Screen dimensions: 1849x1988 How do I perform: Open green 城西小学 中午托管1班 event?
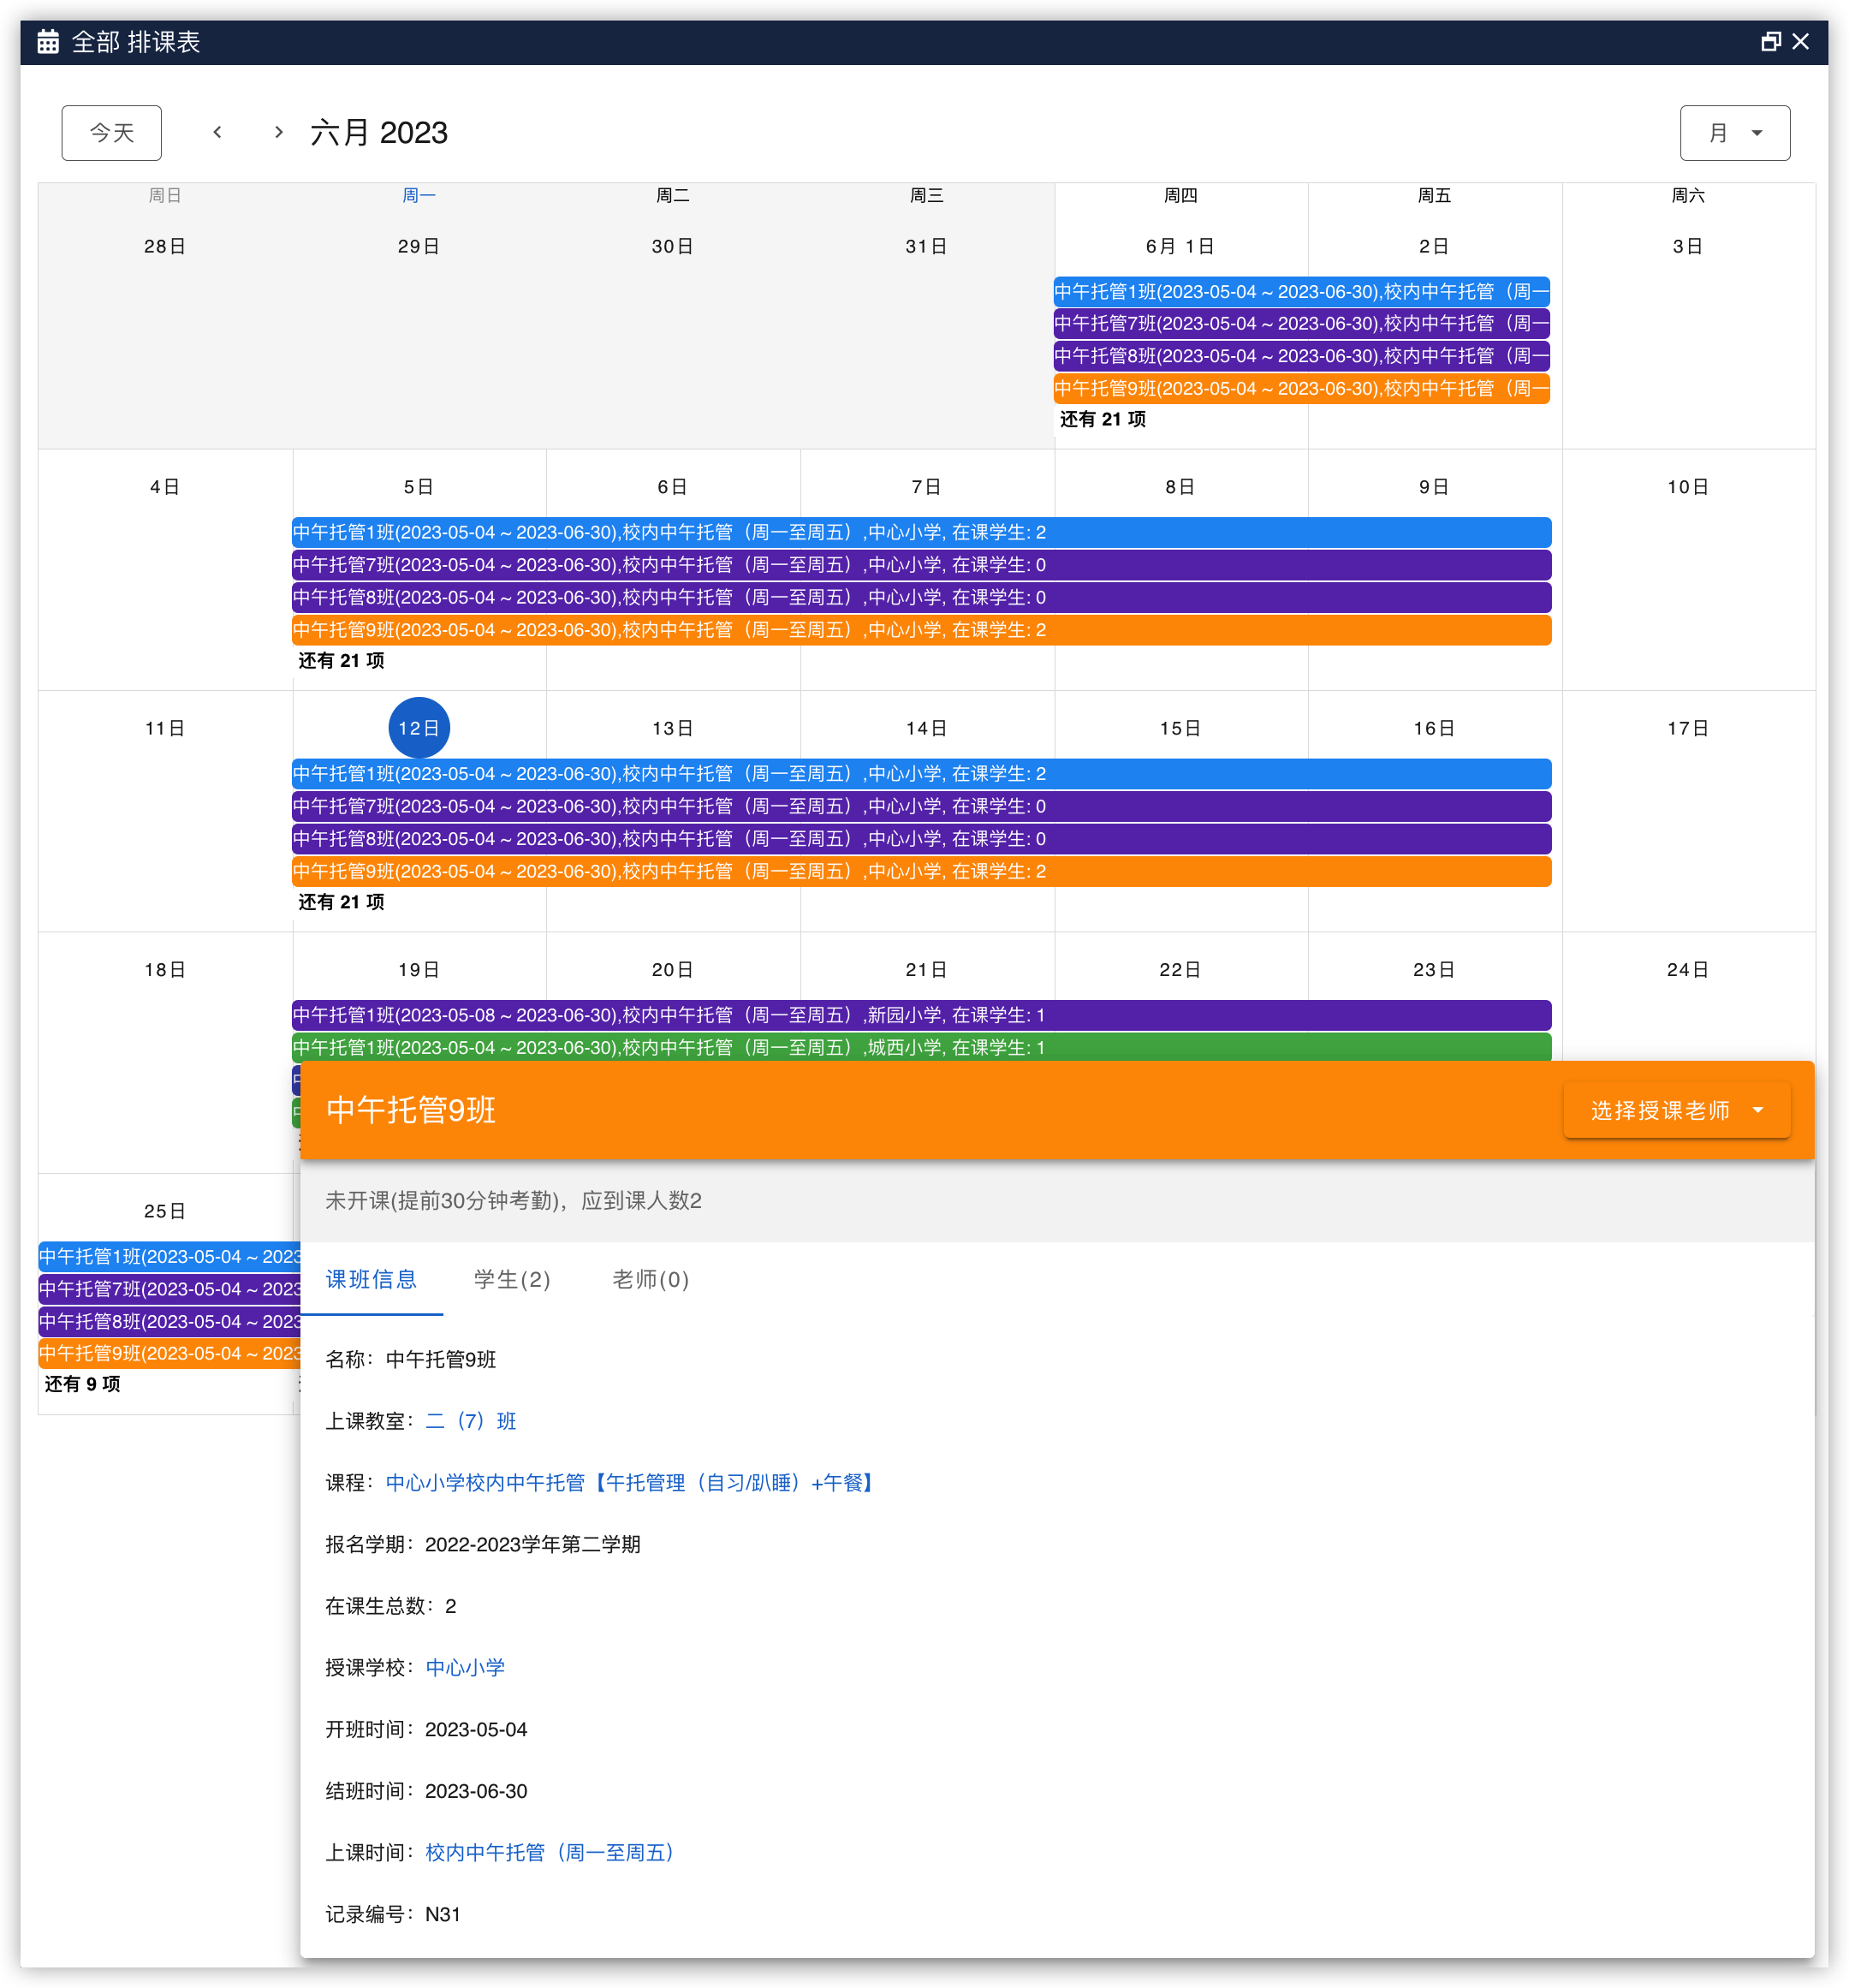(921, 1047)
